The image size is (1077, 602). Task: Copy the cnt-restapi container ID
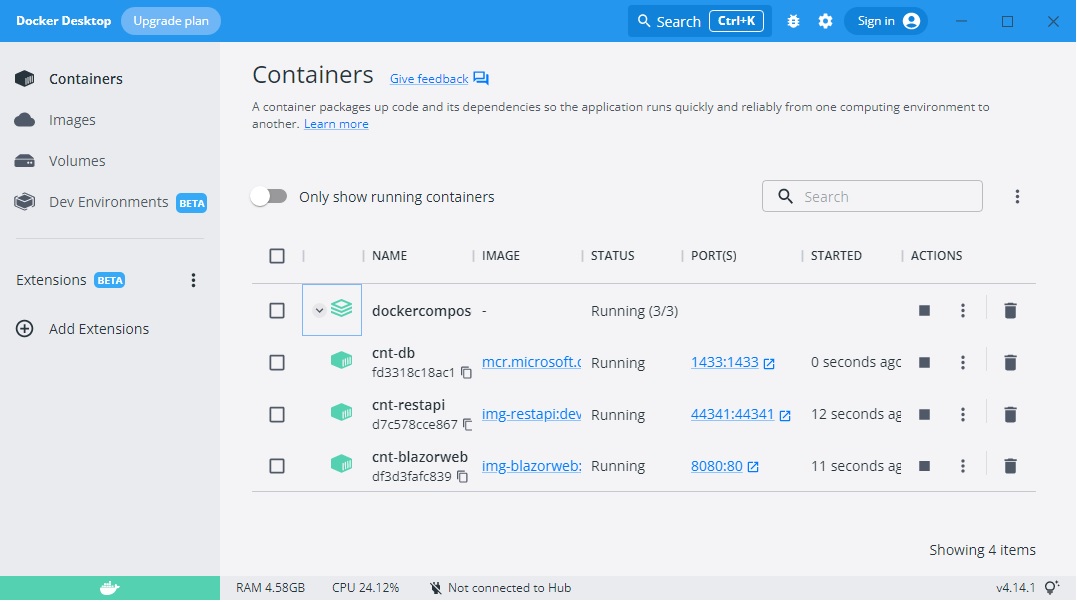point(468,425)
